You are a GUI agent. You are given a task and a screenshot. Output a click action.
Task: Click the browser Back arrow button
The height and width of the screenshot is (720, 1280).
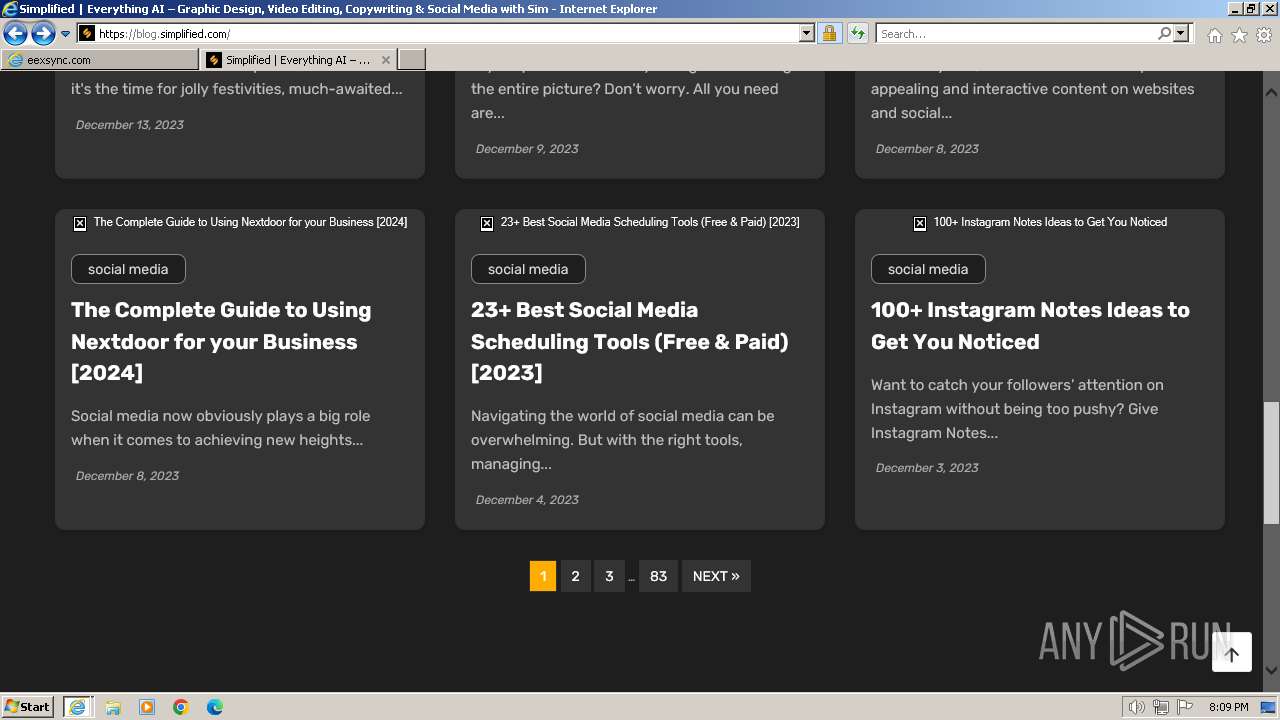tap(15, 34)
